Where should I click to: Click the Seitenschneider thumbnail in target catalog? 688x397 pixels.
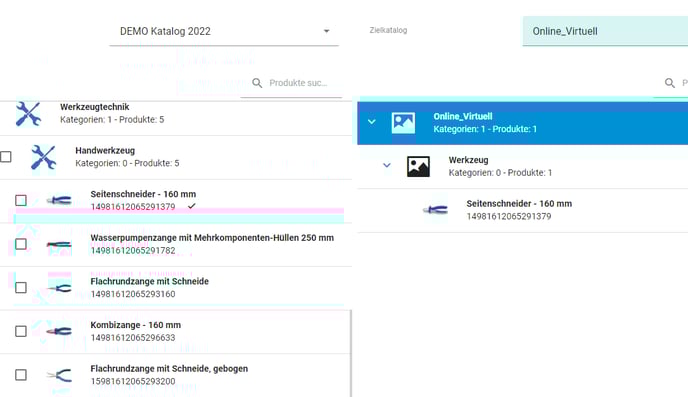(435, 210)
